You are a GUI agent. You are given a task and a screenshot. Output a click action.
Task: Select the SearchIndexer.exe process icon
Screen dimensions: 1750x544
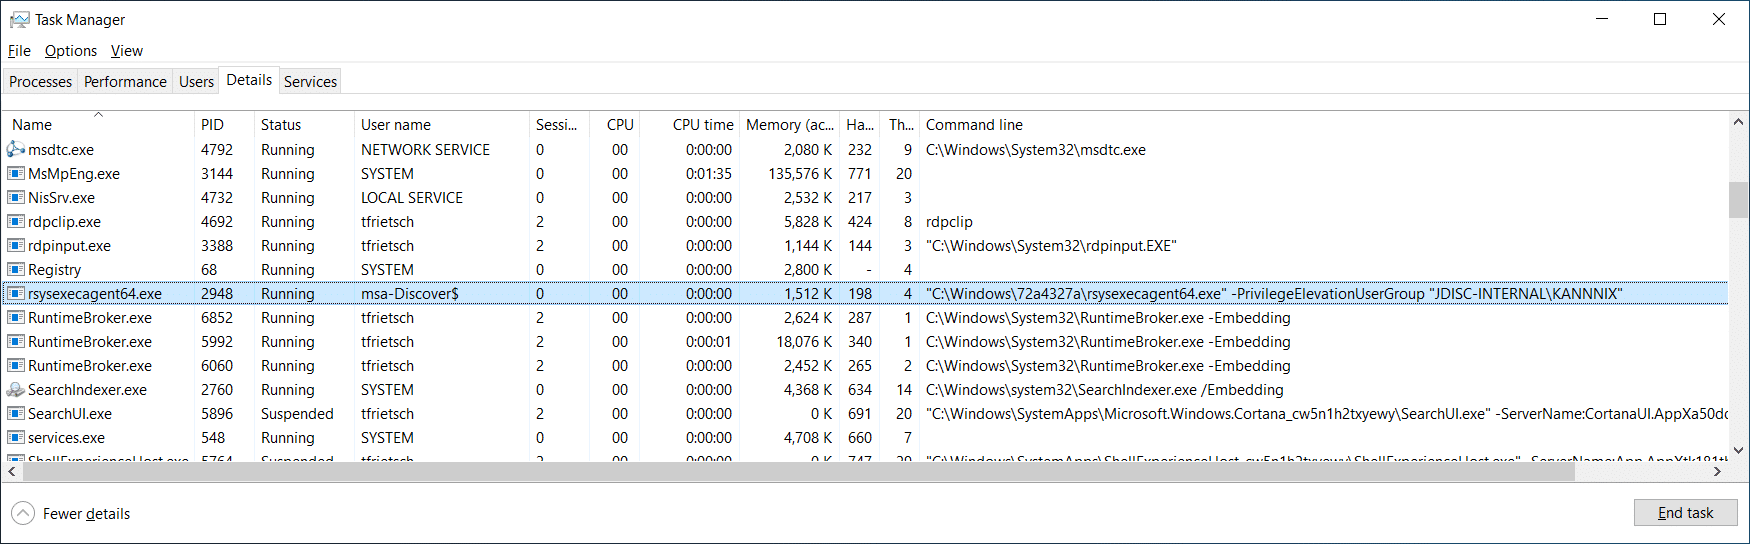(16, 389)
